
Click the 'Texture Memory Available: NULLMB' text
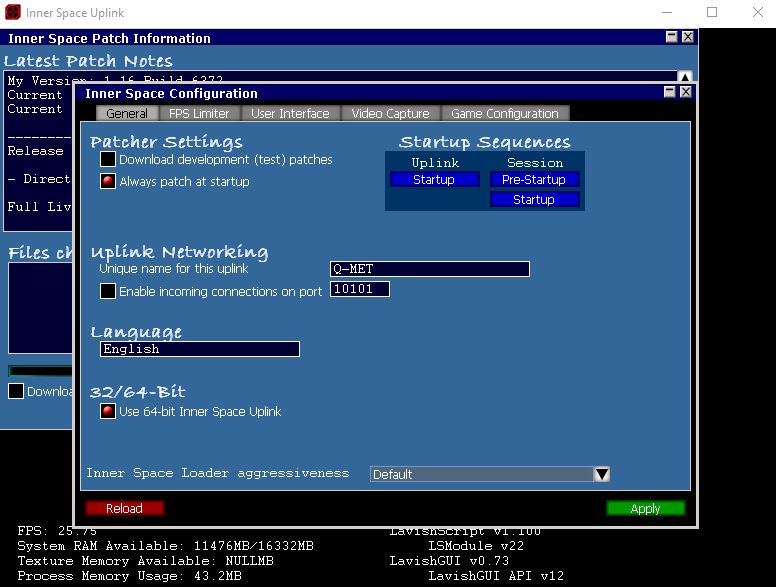[146, 561]
